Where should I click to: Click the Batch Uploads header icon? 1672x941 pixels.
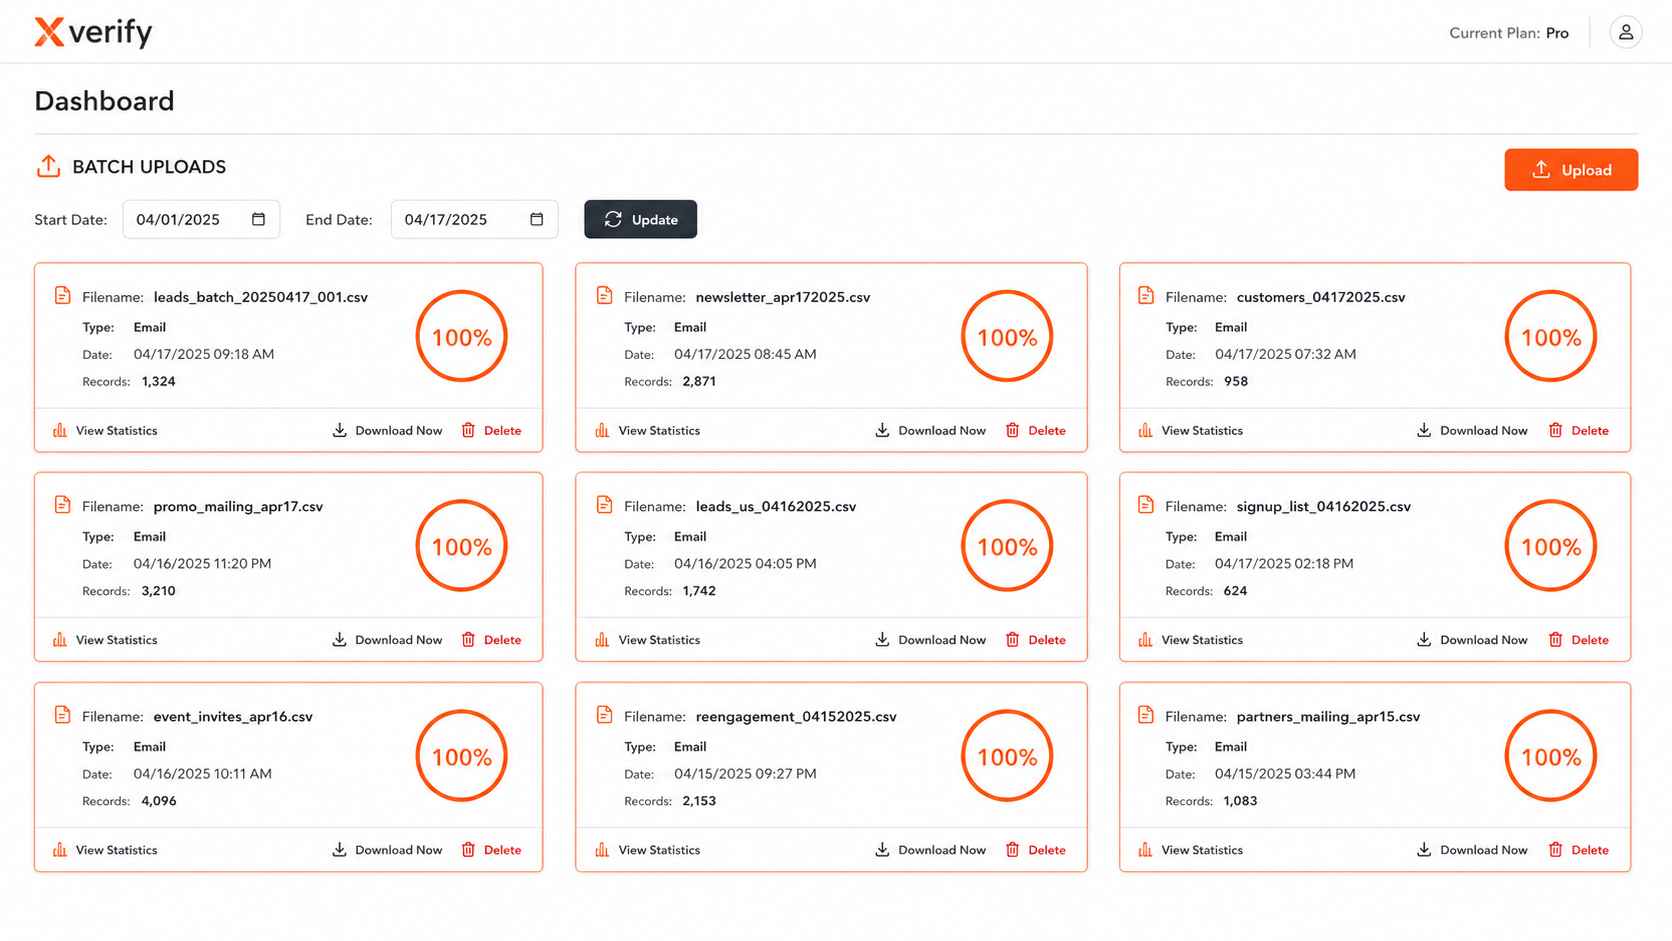tap(48, 166)
